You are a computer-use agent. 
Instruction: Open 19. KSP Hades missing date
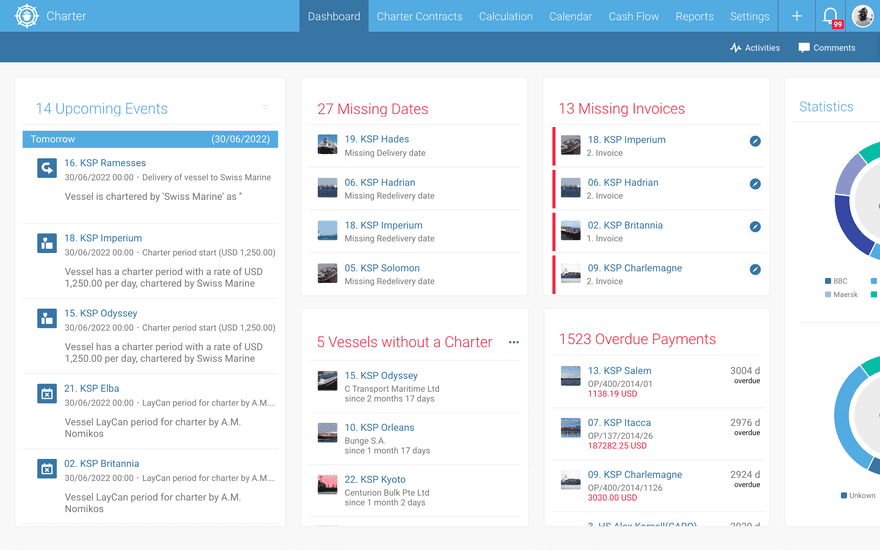[x=377, y=139]
